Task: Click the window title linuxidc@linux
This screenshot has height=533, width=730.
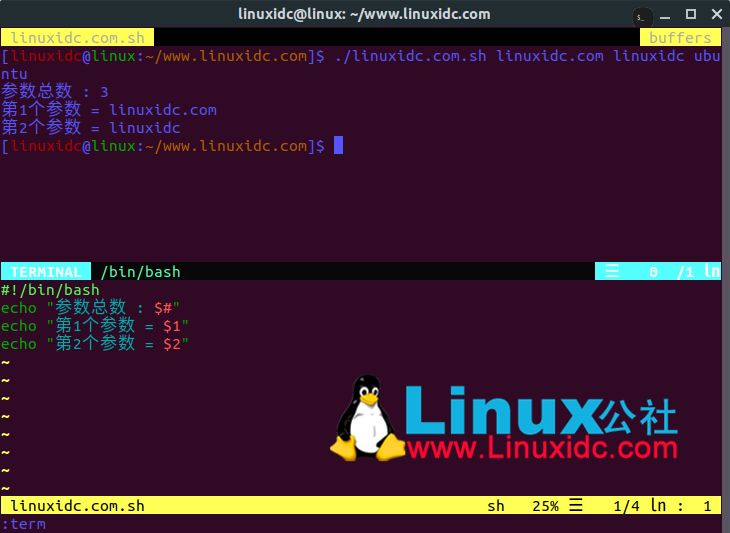Action: [x=364, y=14]
